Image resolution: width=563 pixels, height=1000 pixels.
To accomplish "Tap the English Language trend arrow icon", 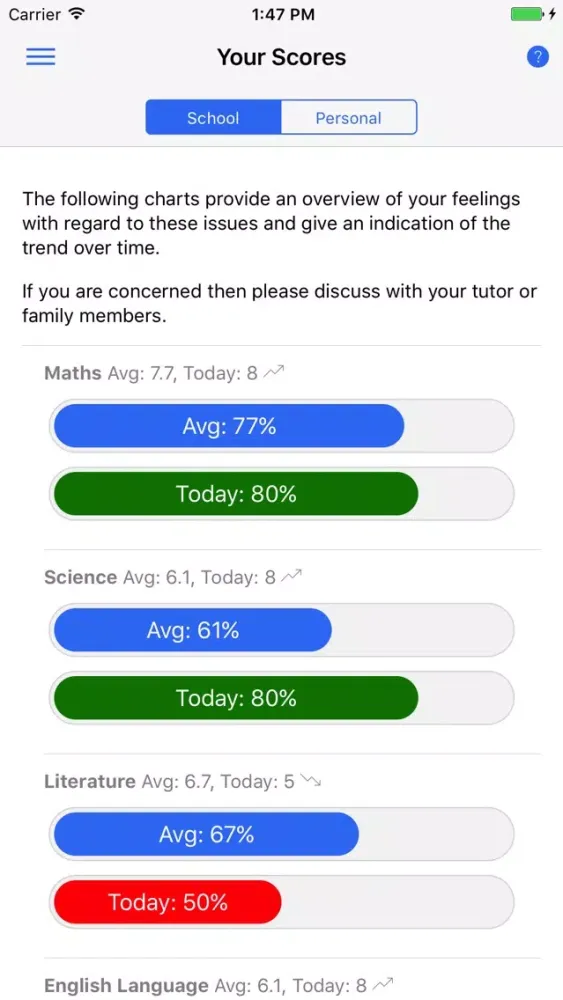I will coord(383,985).
